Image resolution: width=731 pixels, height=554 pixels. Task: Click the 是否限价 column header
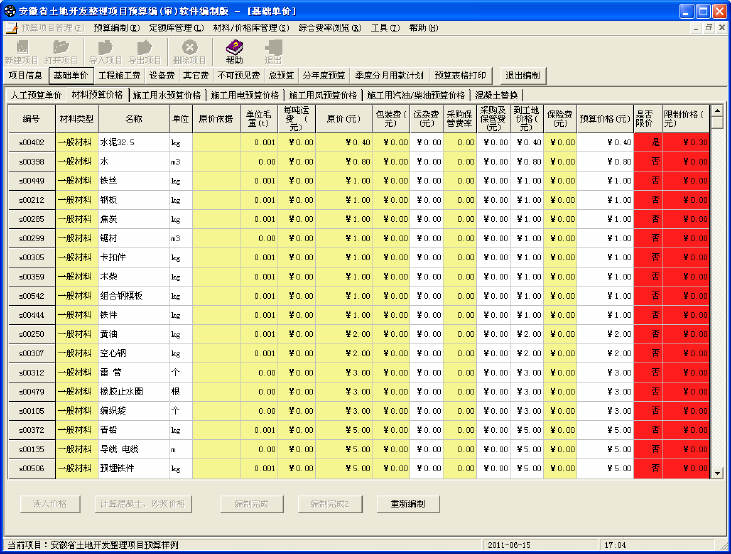pyautogui.click(x=648, y=119)
